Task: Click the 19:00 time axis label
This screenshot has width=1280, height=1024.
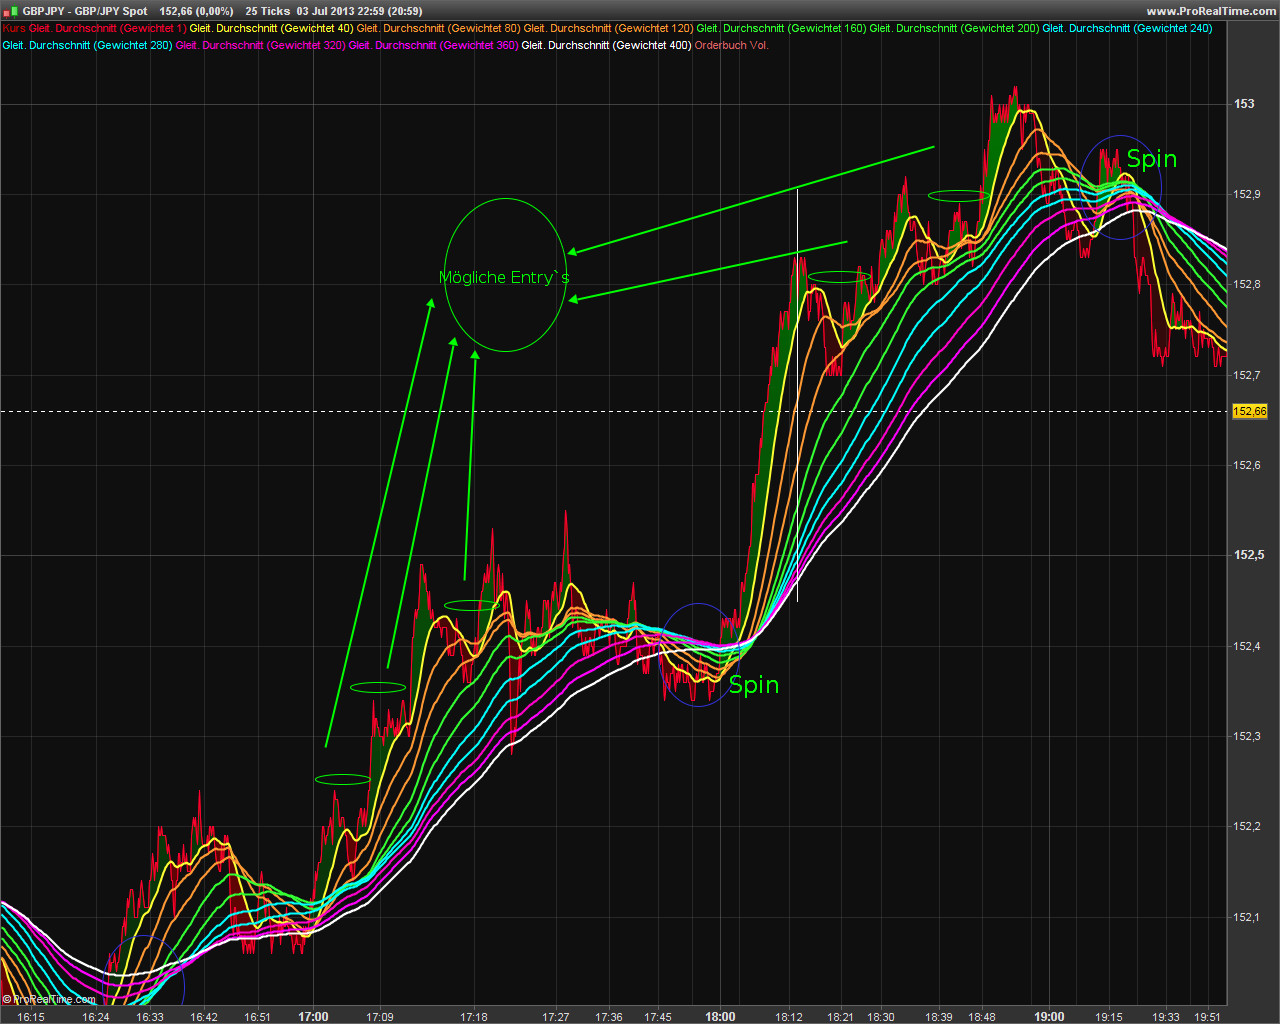Action: (1049, 1017)
